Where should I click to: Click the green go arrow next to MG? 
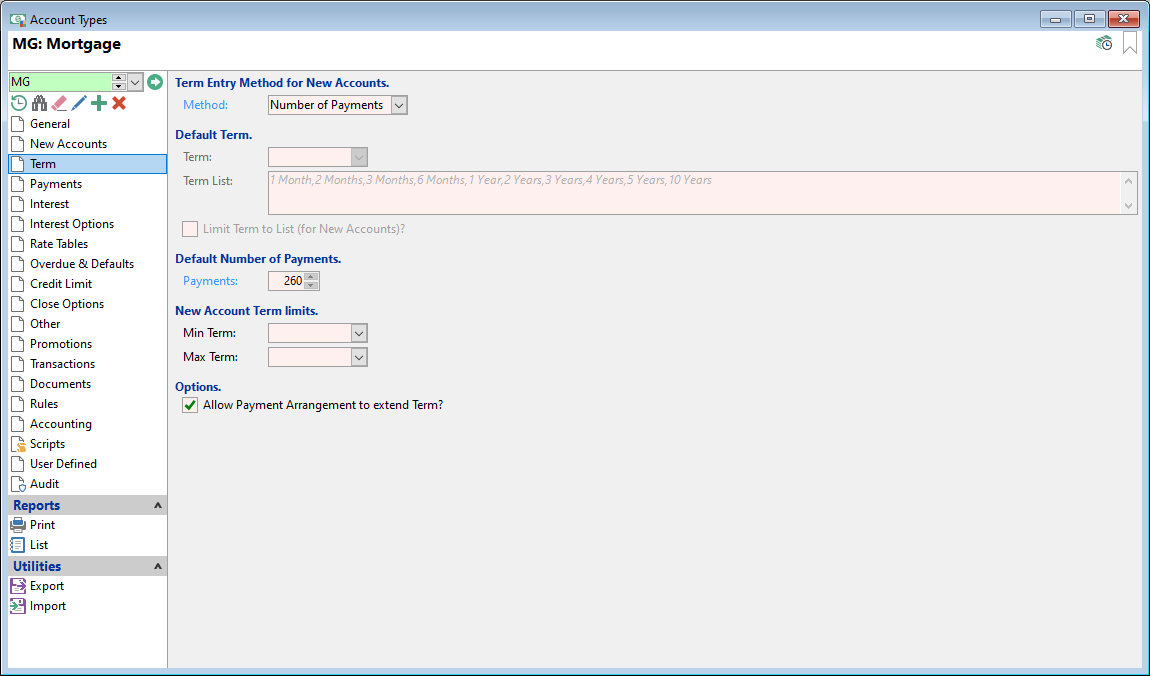pos(155,82)
